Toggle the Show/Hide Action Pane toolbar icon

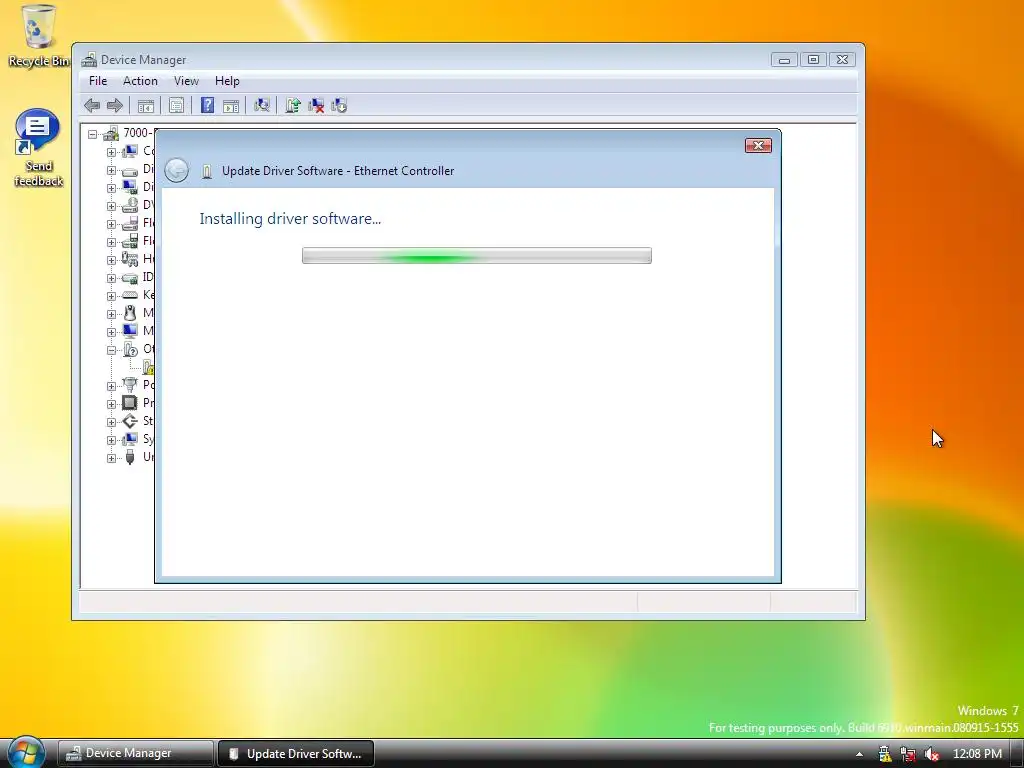[x=231, y=105]
